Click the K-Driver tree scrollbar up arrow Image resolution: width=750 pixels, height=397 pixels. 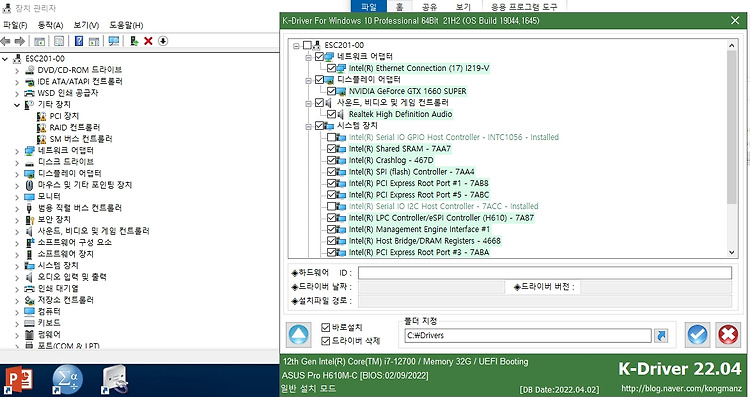[x=731, y=45]
